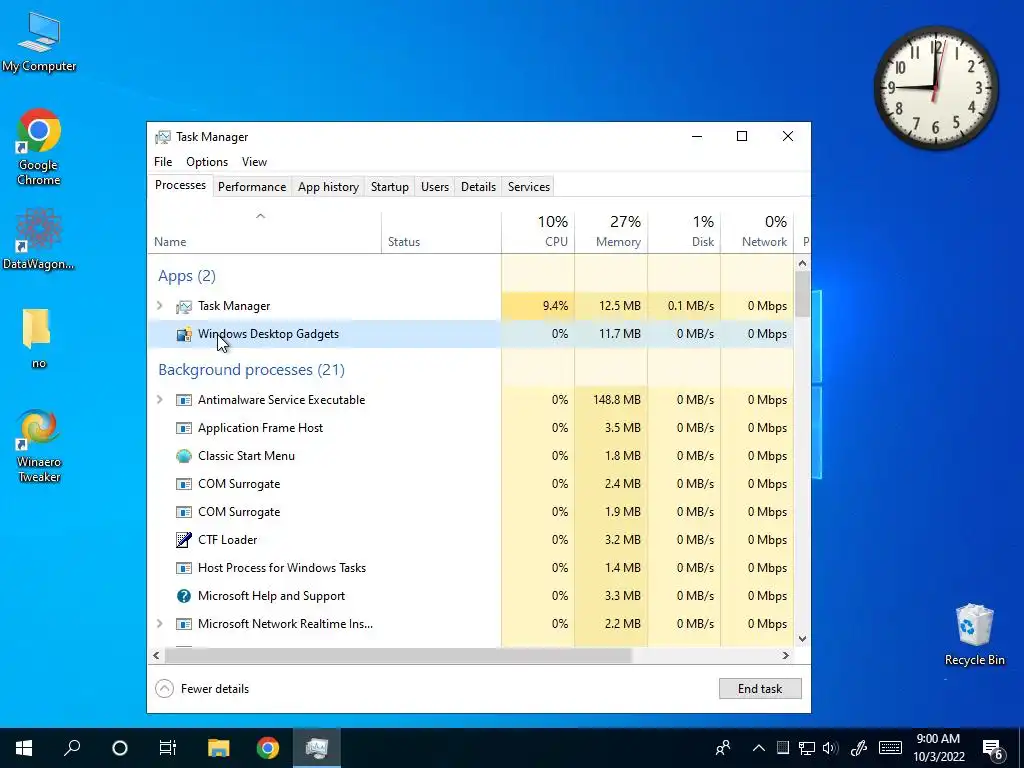Switch to the Services tab
Screen dimensions: 1024x768
(529, 187)
